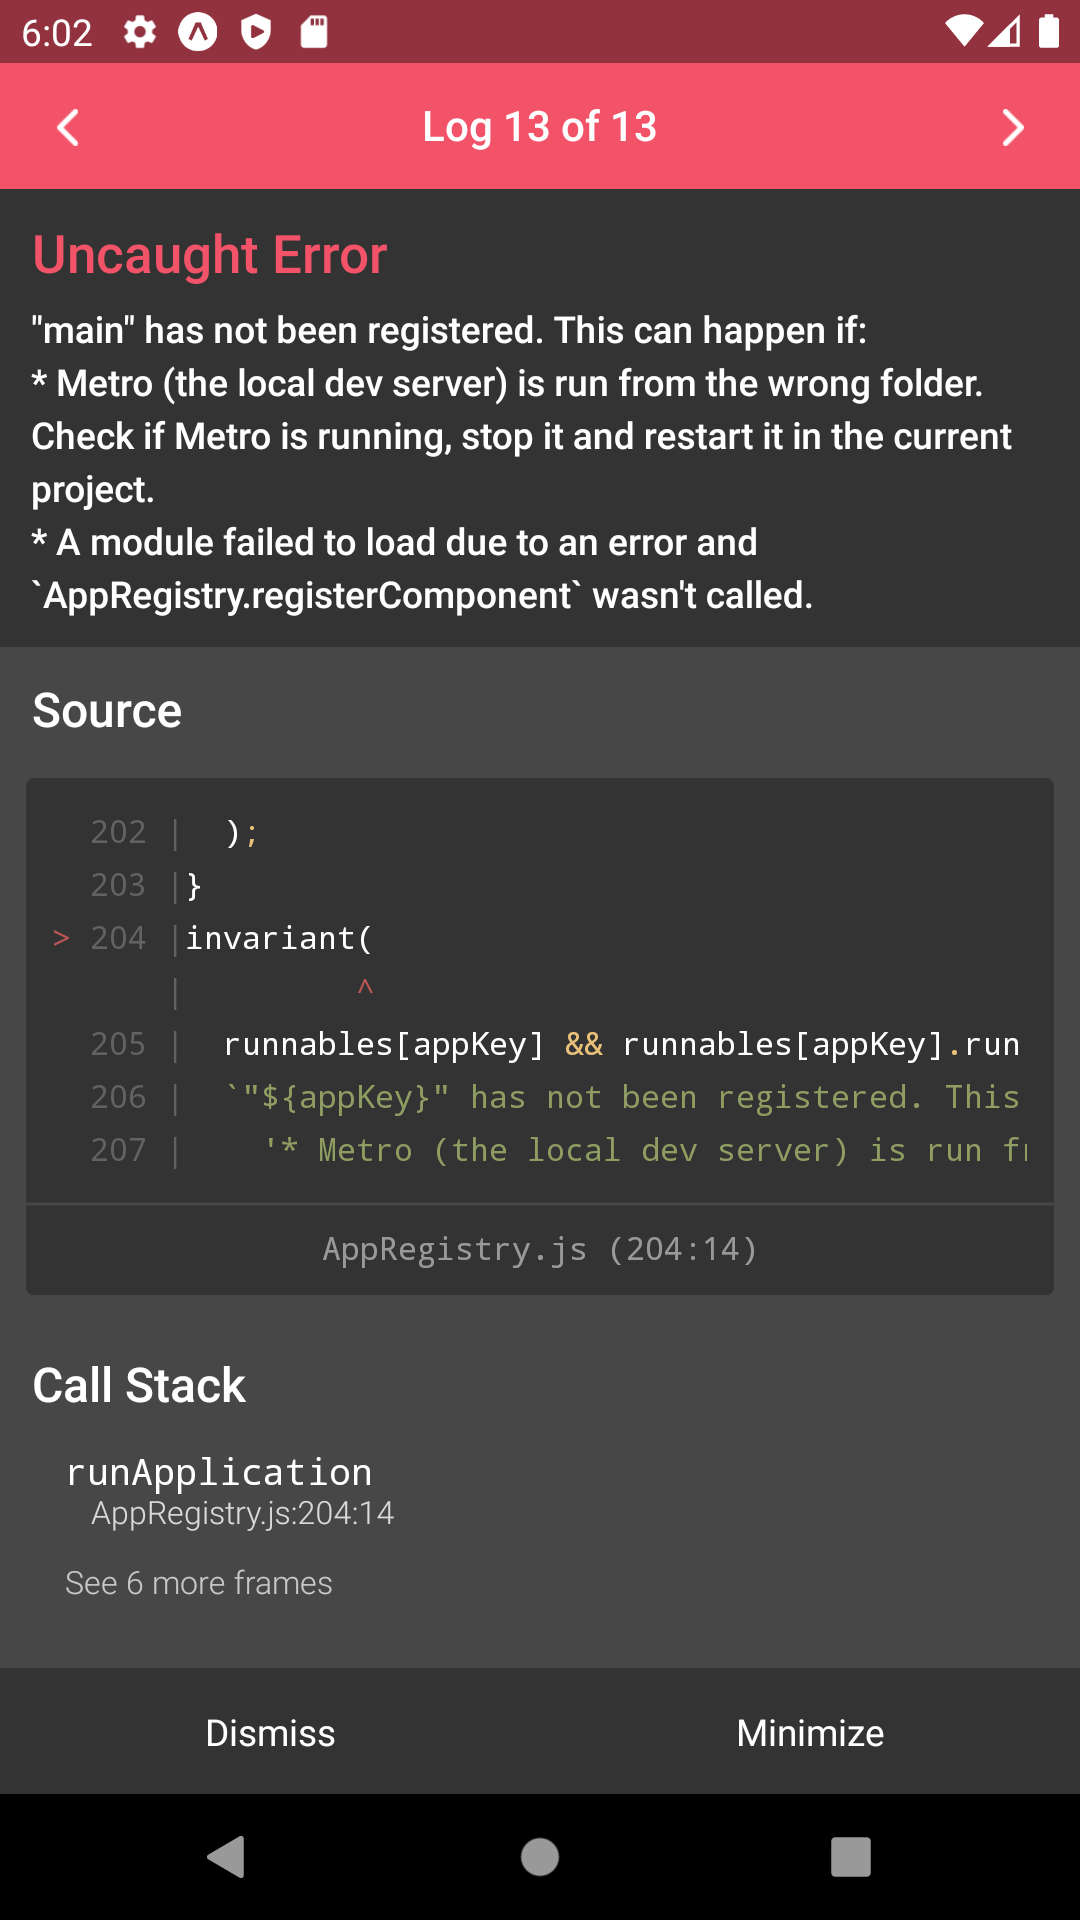The height and width of the screenshot is (1920, 1080).
Task: Expand See 6 more frames
Action: 199,1583
